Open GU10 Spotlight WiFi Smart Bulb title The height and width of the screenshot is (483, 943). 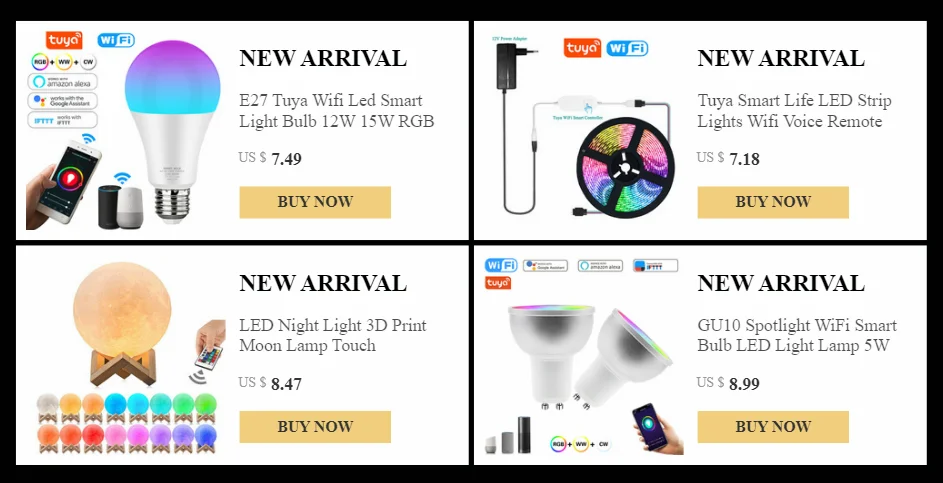pos(797,335)
